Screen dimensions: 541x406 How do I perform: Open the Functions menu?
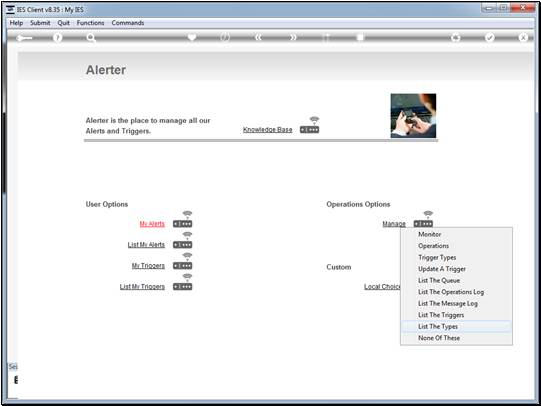(x=90, y=23)
